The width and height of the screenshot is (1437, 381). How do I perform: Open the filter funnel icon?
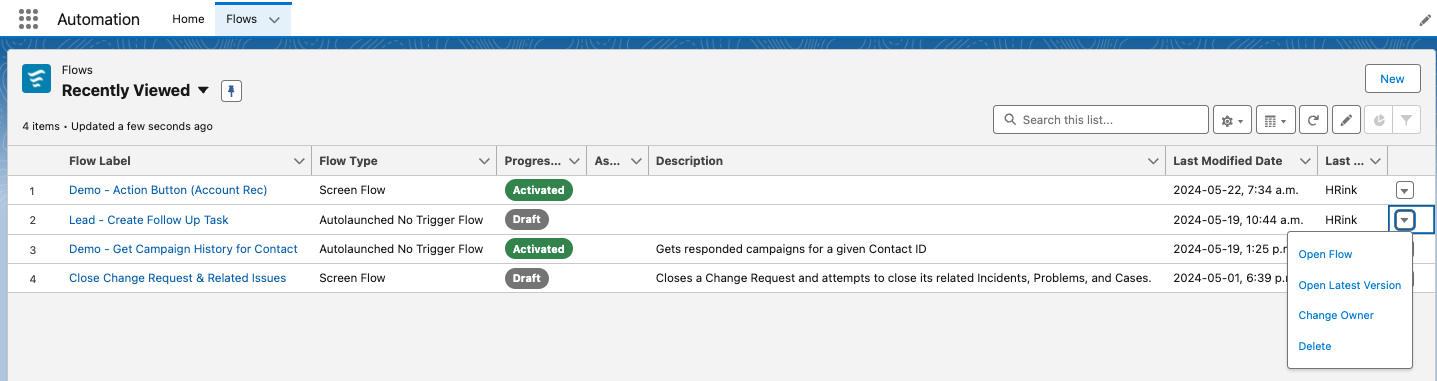coord(1406,120)
